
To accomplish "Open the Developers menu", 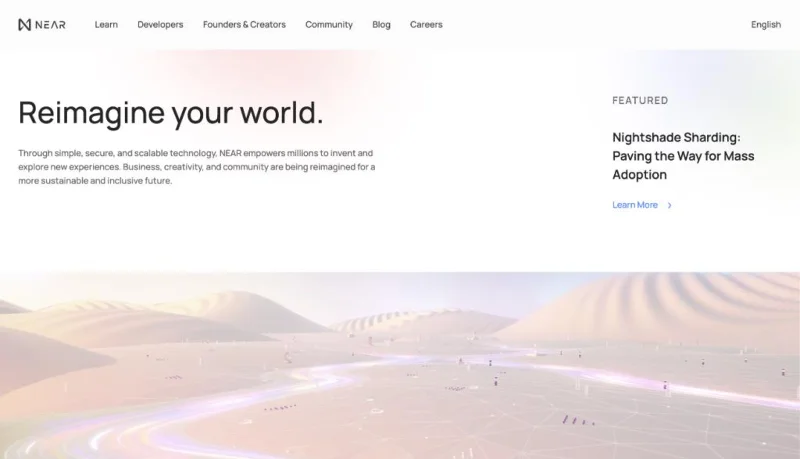I will (x=160, y=24).
